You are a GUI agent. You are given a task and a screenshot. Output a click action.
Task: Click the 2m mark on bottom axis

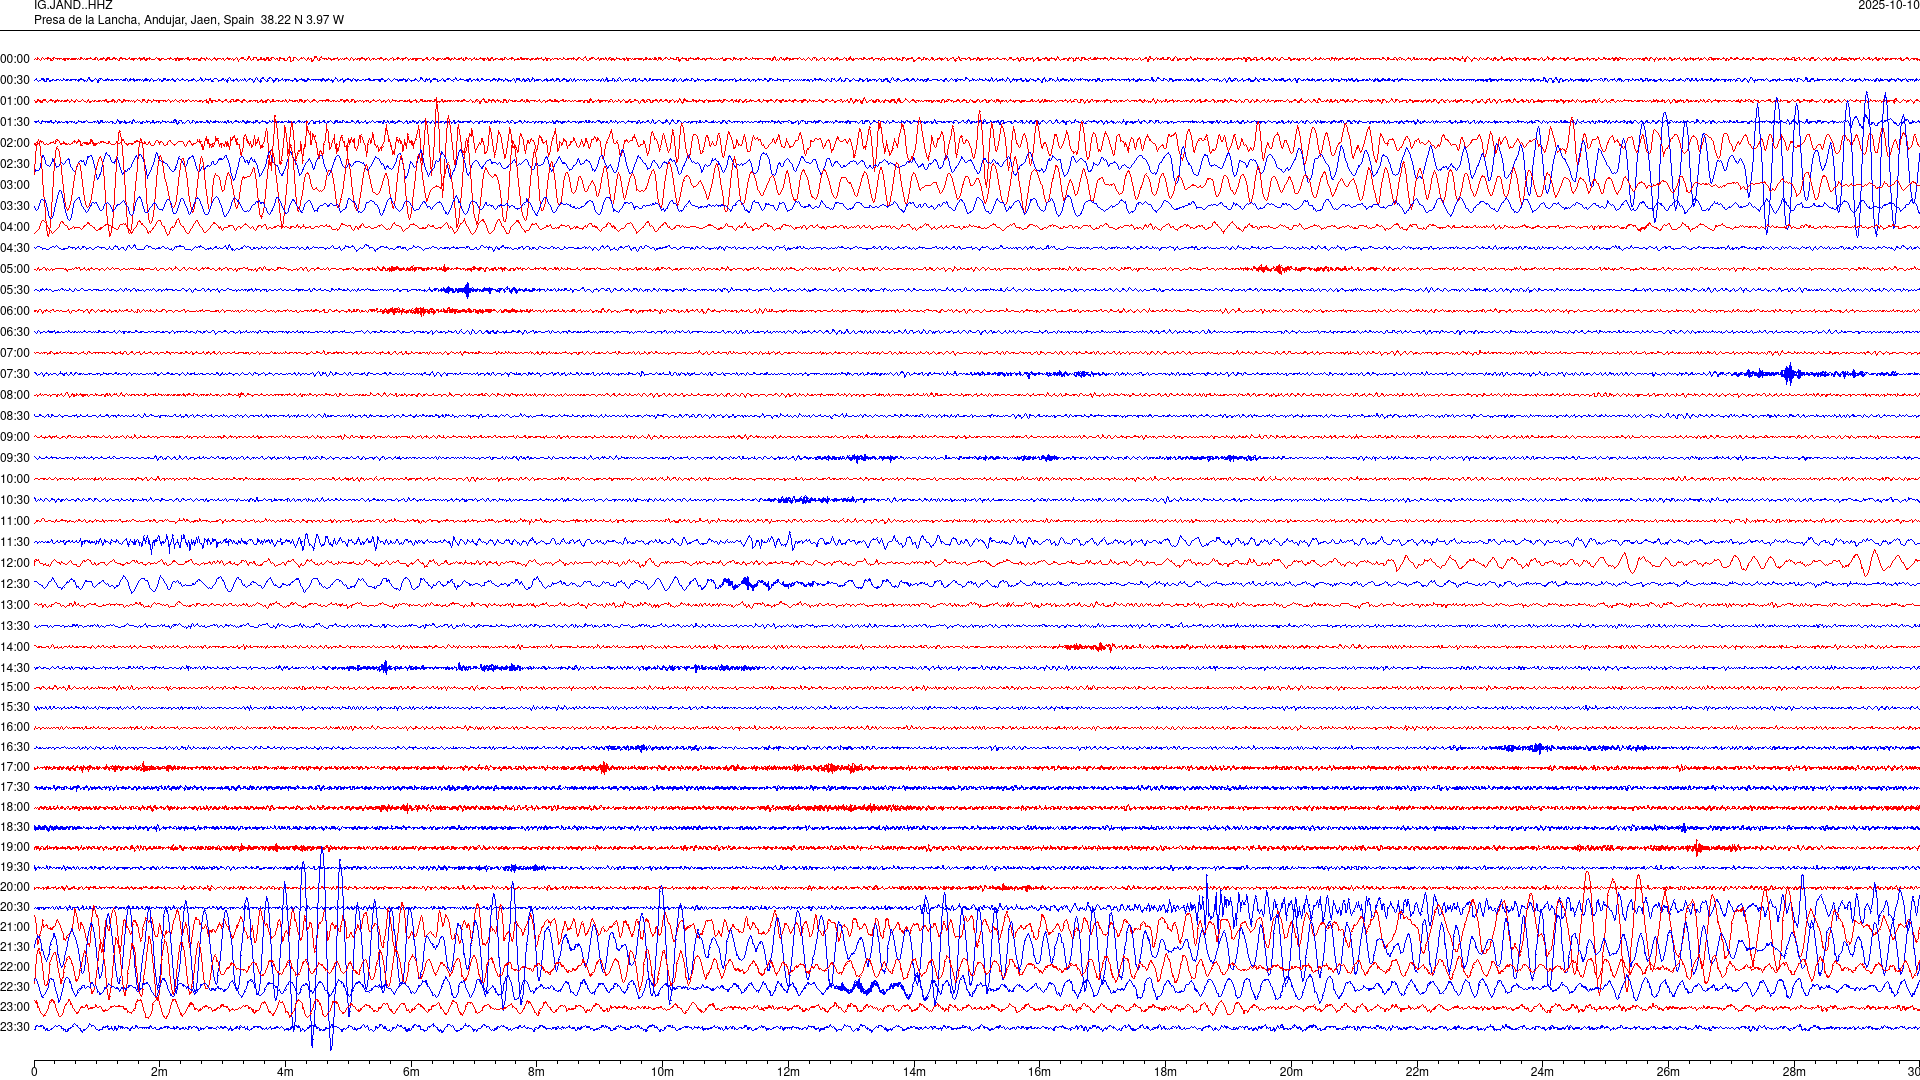[x=159, y=1072]
